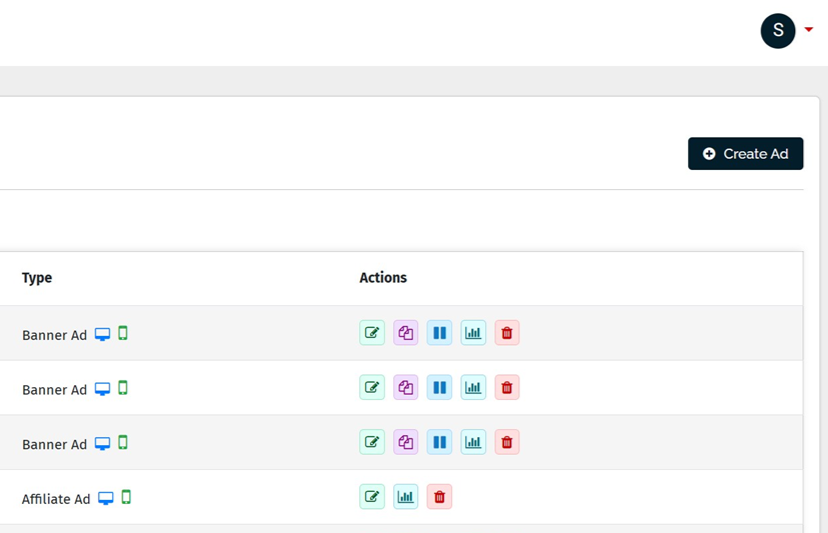Viewport: 828px width, 533px height.
Task: Edit the first Banner Ad
Action: [372, 333]
